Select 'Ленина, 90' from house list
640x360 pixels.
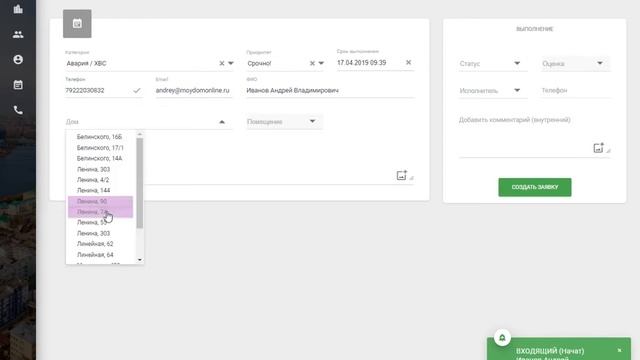pos(100,201)
